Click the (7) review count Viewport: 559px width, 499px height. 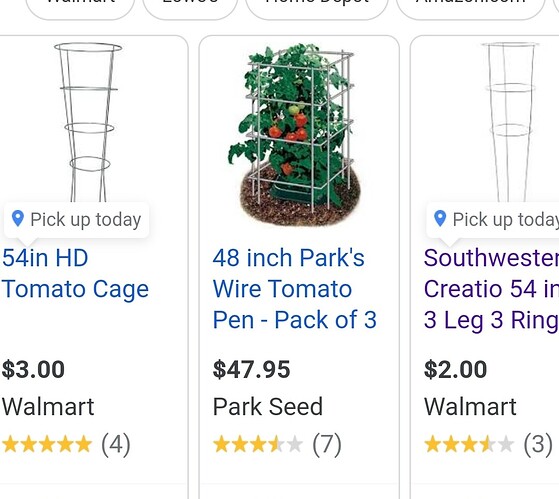327,444
